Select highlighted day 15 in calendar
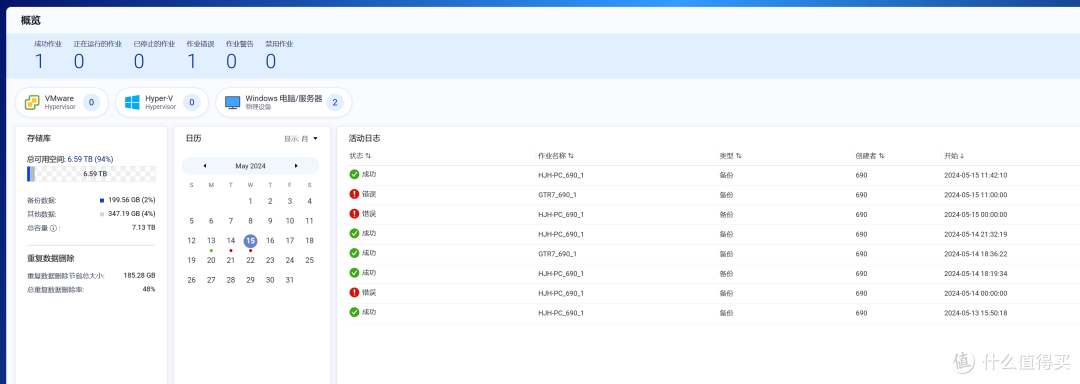1080x384 pixels. click(251, 240)
